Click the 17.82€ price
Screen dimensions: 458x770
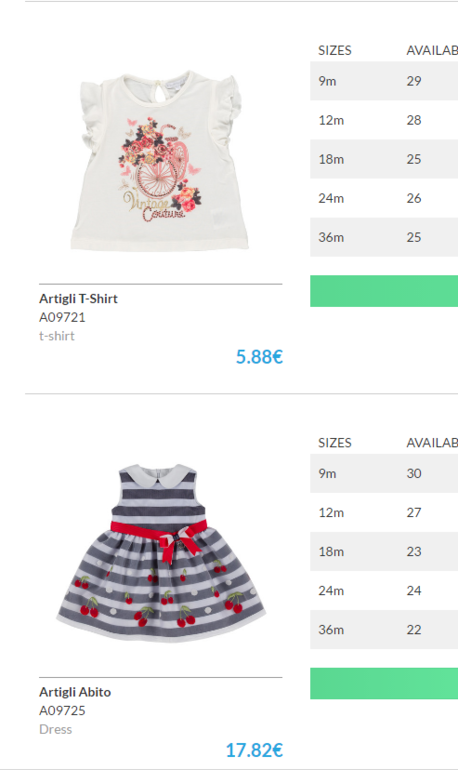(254, 750)
